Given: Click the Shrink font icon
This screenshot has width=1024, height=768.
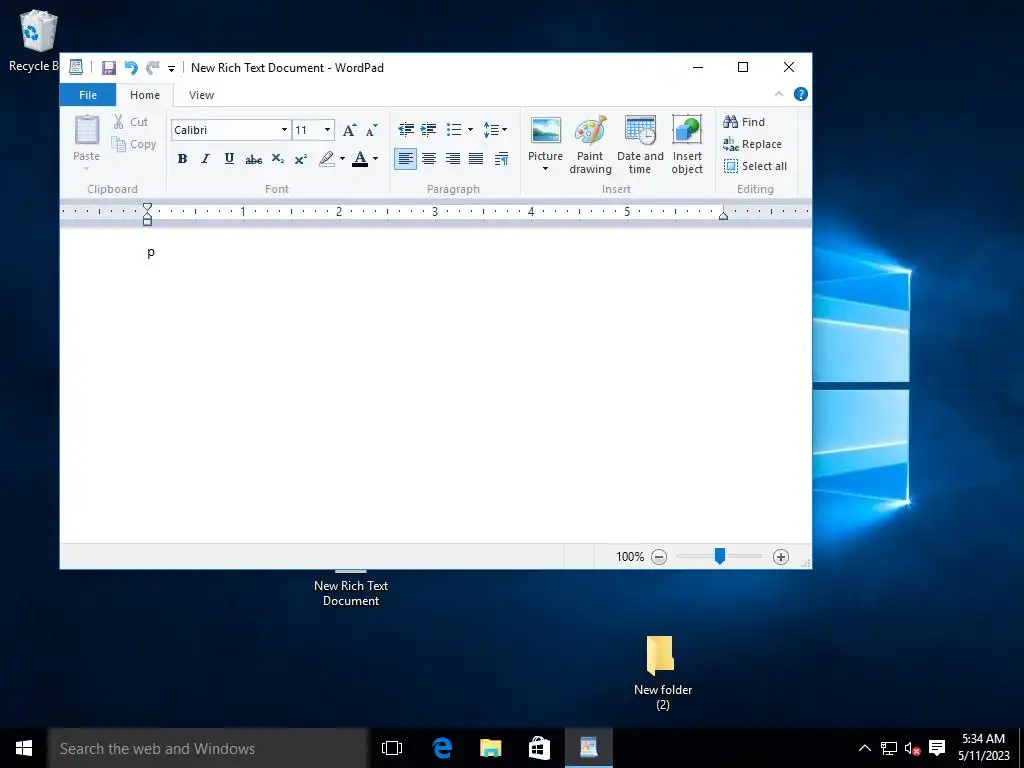Looking at the screenshot, I should tap(372, 130).
